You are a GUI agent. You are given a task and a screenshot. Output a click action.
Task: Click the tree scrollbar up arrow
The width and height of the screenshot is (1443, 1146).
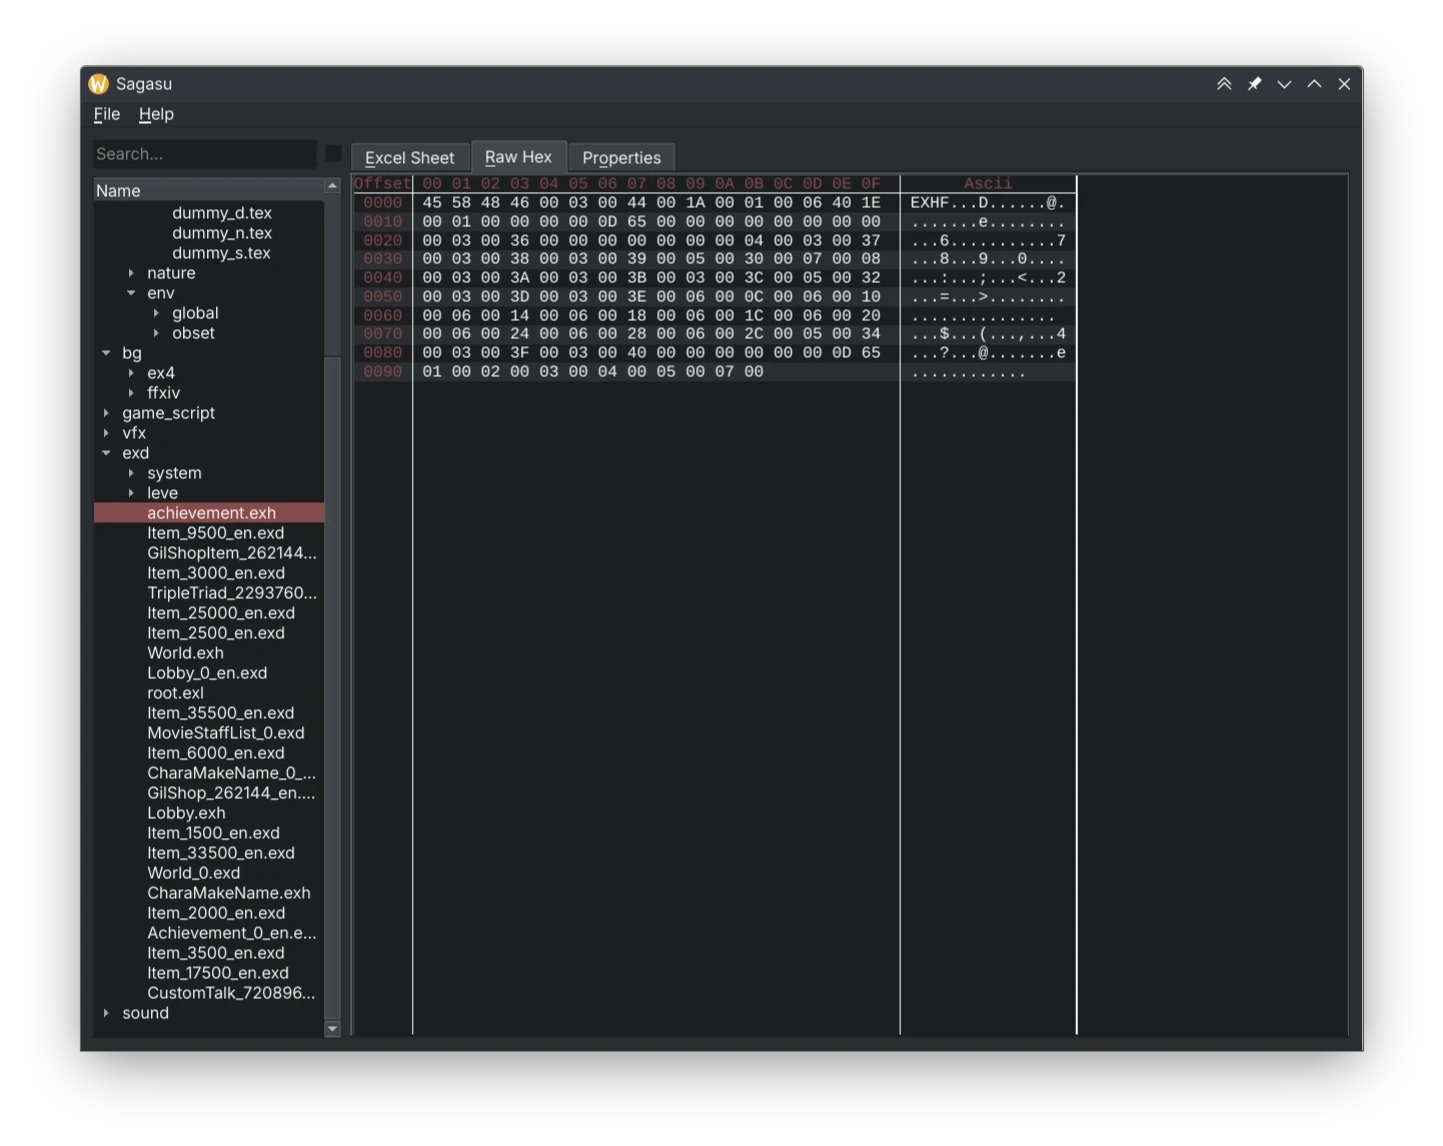[332, 186]
